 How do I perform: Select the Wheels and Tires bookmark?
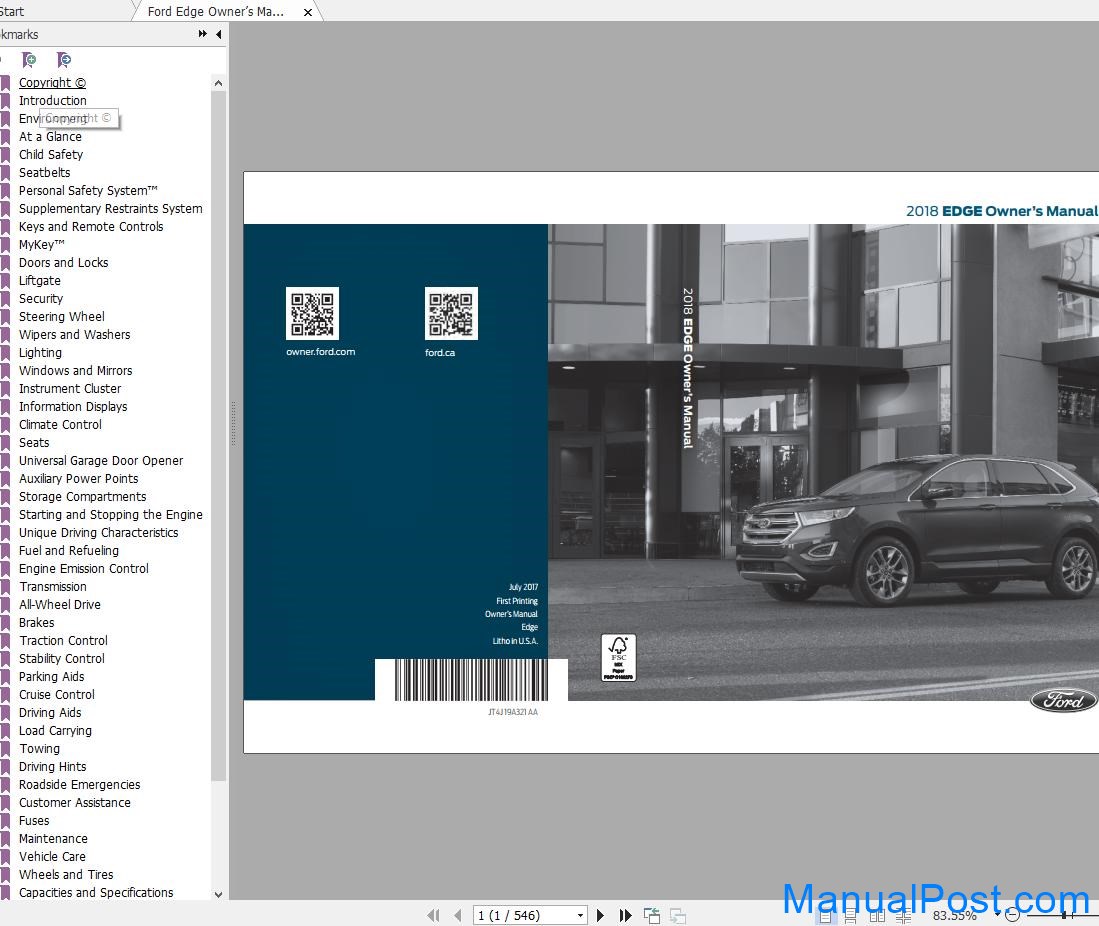[66, 874]
